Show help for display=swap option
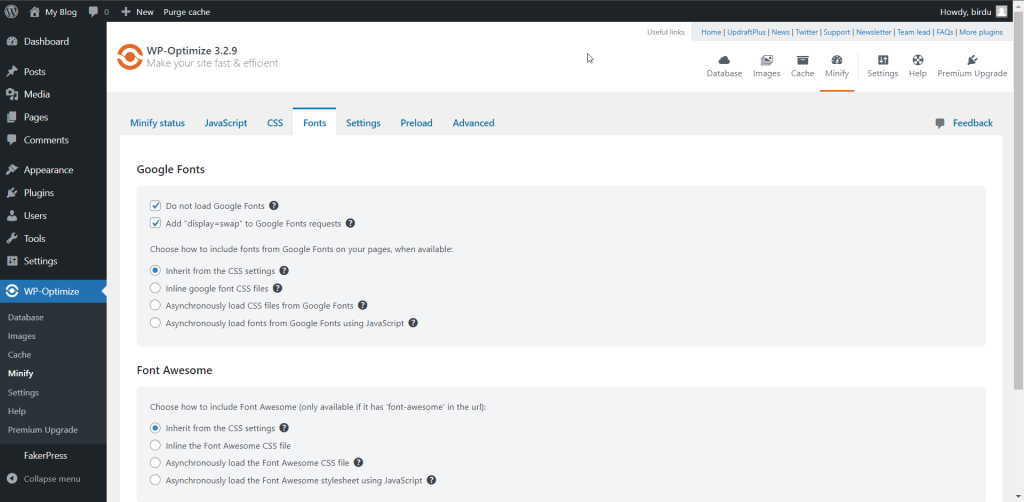Image resolution: width=1024 pixels, height=502 pixels. tap(350, 223)
